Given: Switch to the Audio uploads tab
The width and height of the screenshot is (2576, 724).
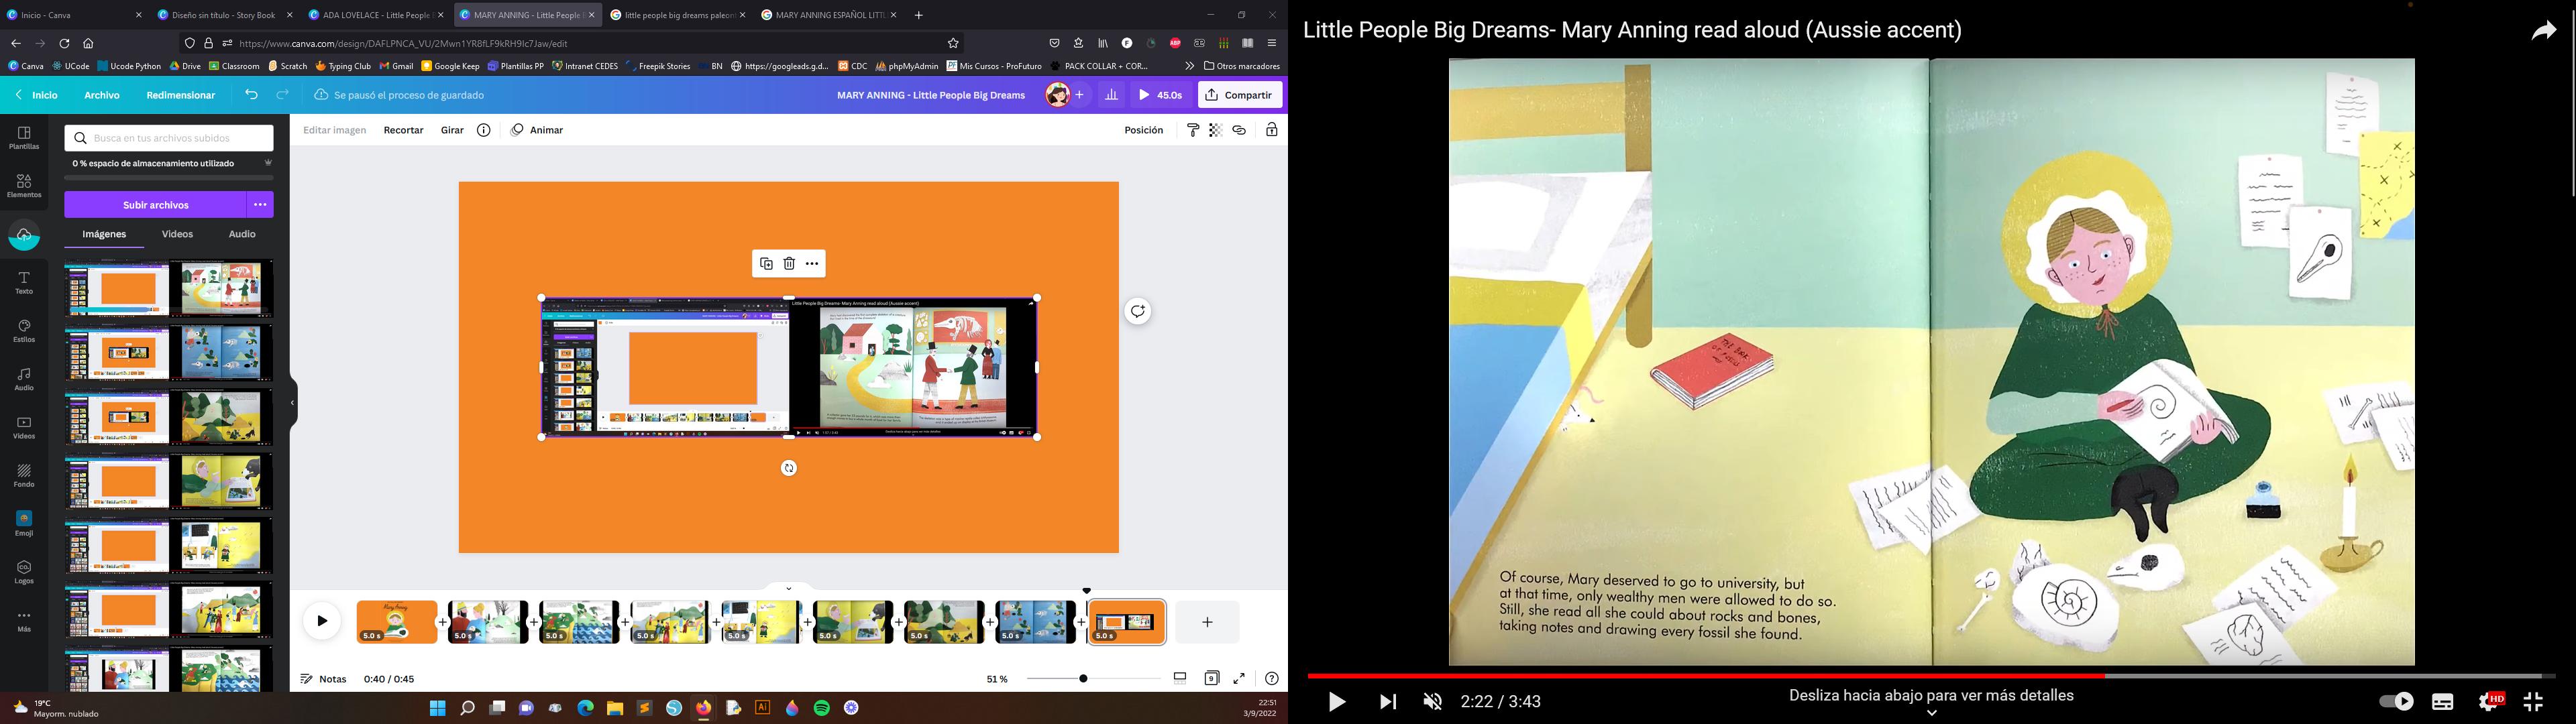Looking at the screenshot, I should pyautogui.click(x=242, y=234).
